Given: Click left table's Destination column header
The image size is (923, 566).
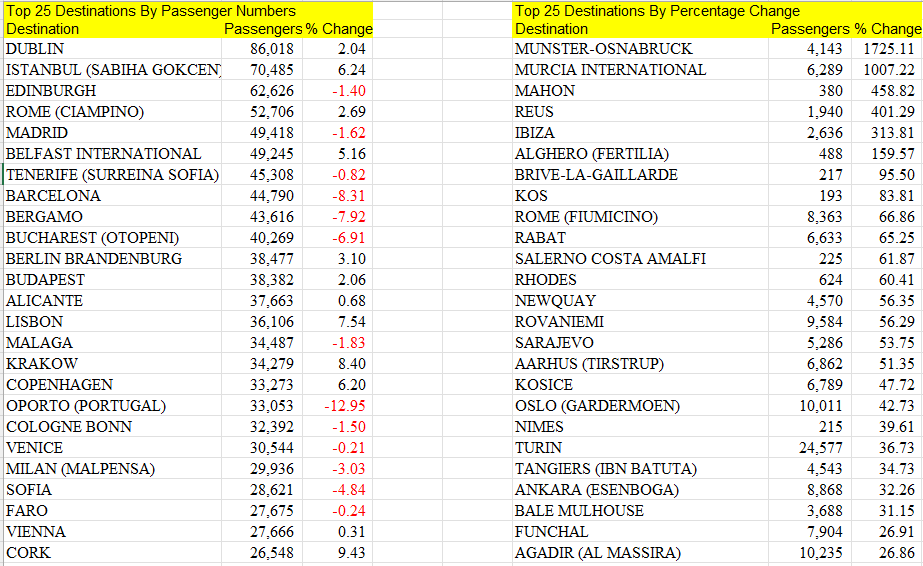Looking at the screenshot, I should (42, 29).
